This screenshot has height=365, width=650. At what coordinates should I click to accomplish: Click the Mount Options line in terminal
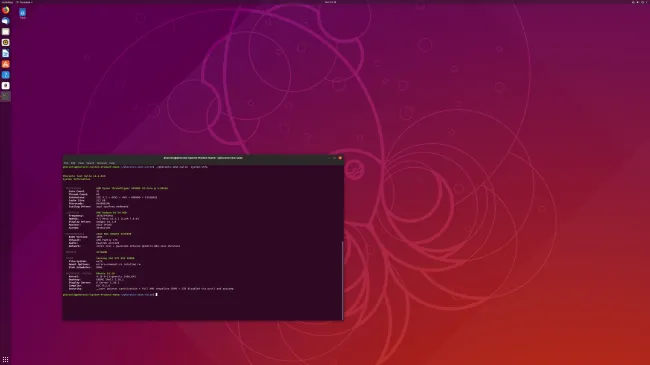click(x=105, y=264)
